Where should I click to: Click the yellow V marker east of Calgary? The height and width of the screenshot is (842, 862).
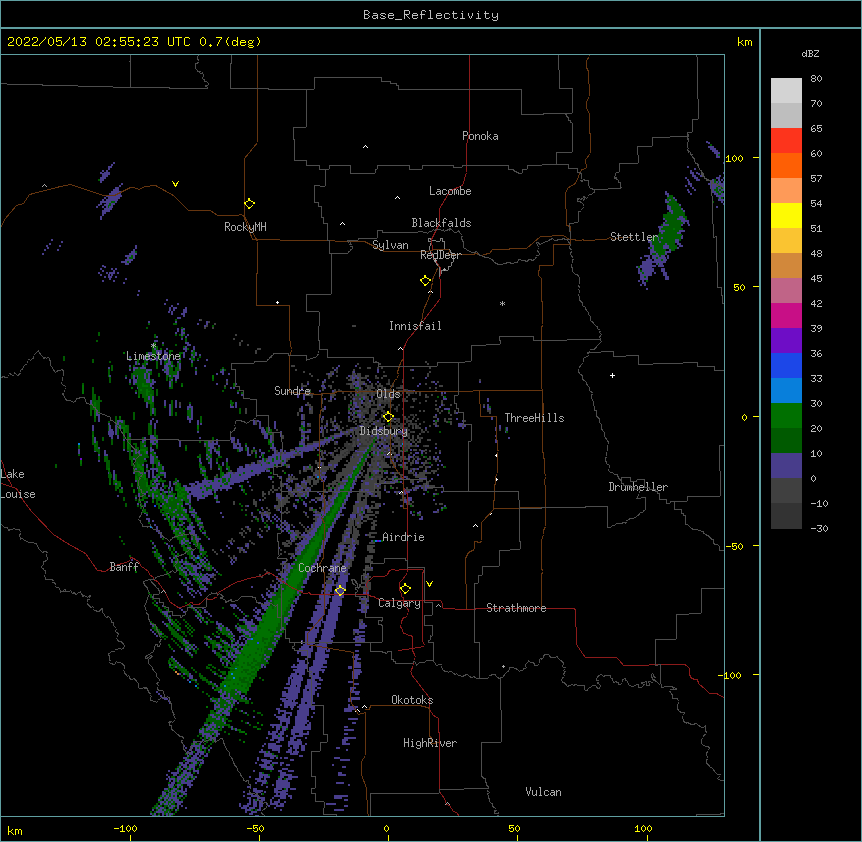[x=429, y=584]
